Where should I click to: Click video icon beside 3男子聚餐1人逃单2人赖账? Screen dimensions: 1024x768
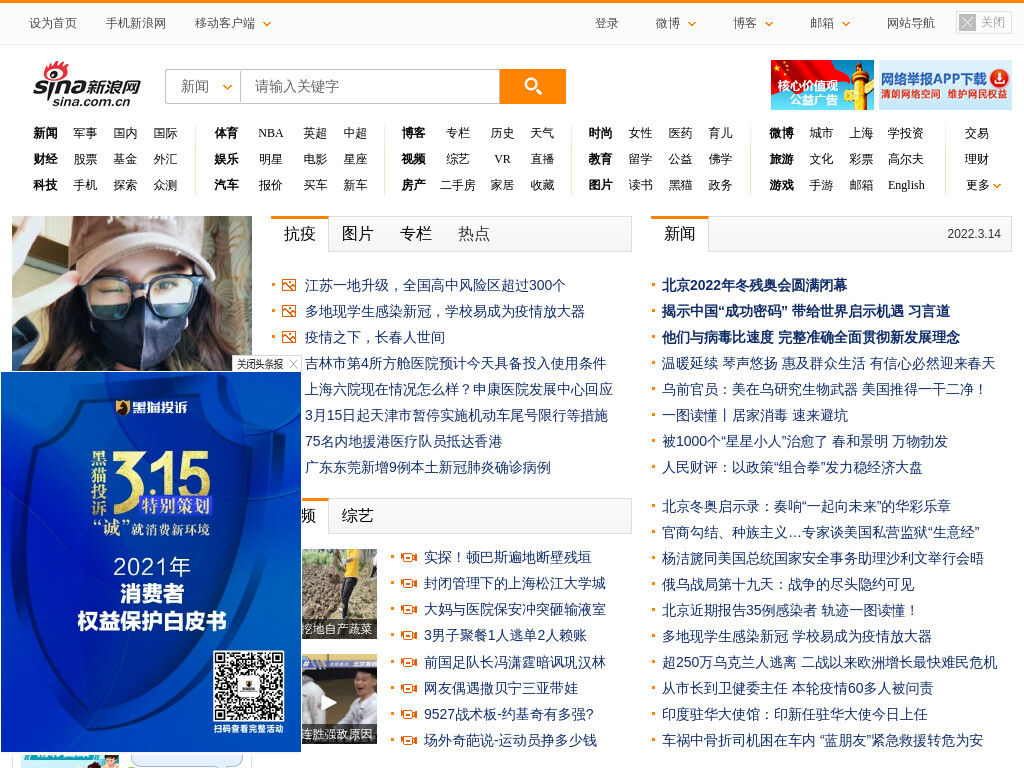409,636
